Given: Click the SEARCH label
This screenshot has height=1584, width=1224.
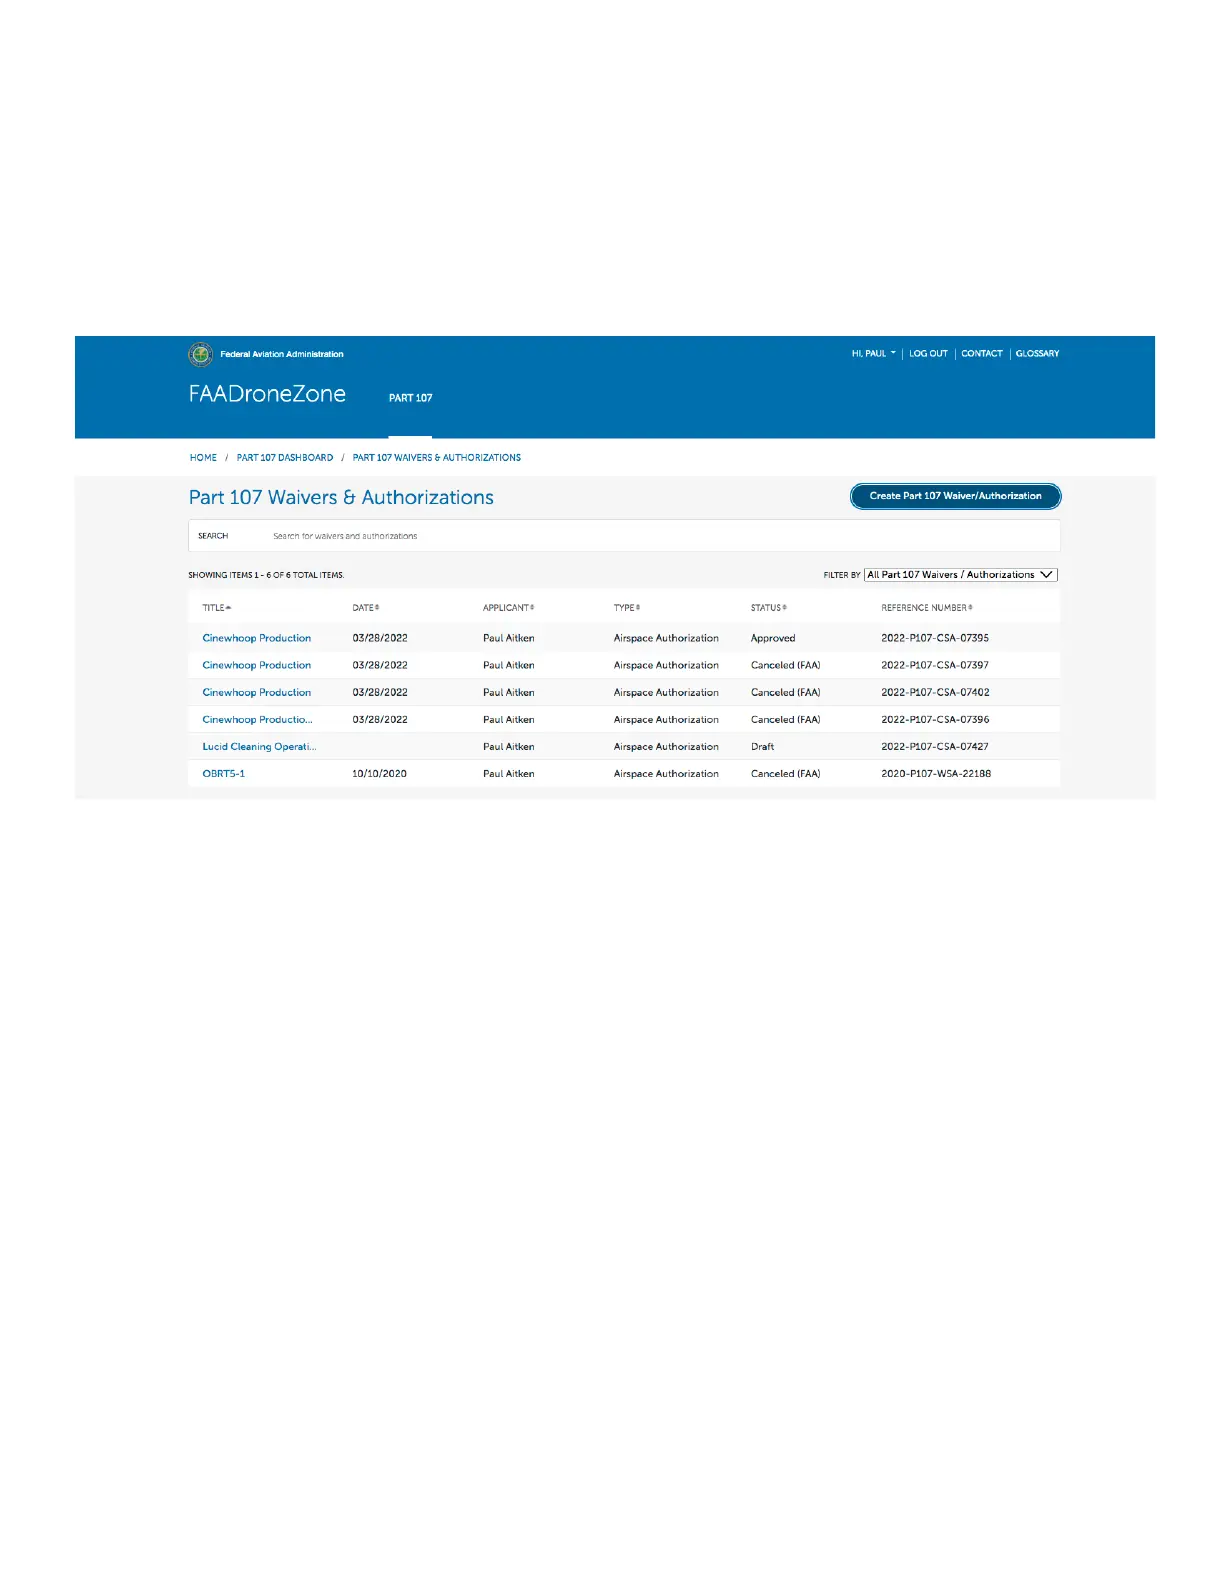Looking at the screenshot, I should 213,536.
